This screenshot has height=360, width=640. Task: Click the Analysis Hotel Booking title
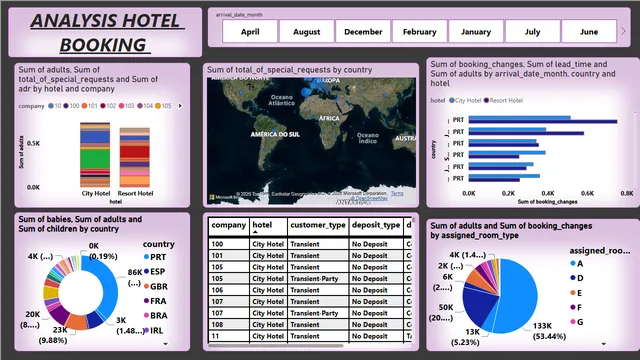tap(105, 32)
